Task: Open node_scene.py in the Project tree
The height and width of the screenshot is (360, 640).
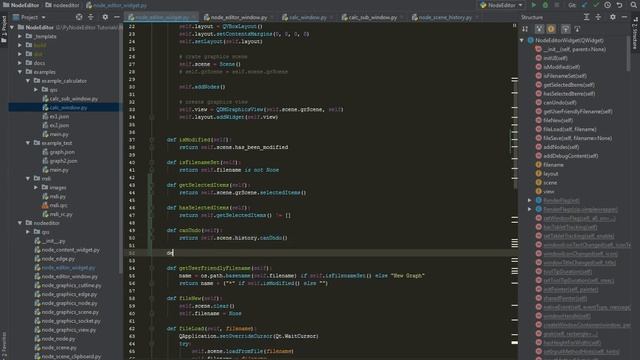Action: tap(59, 347)
